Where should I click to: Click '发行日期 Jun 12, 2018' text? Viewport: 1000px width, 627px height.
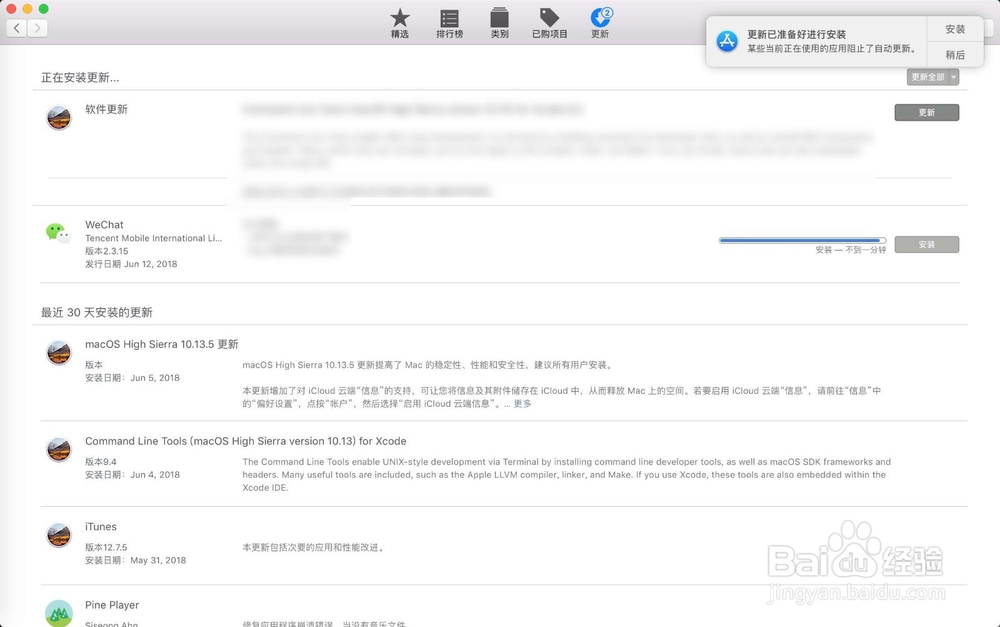pyautogui.click(x=131, y=264)
